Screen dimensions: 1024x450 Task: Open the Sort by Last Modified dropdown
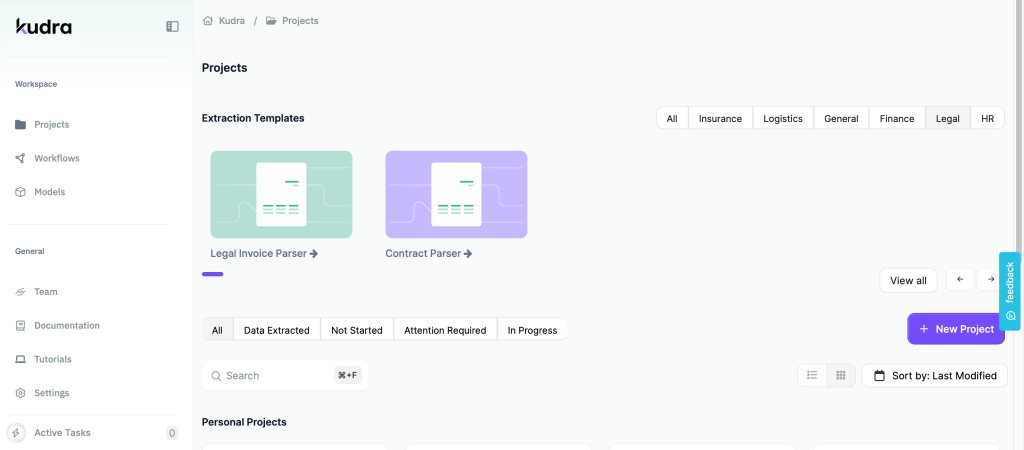click(x=934, y=375)
